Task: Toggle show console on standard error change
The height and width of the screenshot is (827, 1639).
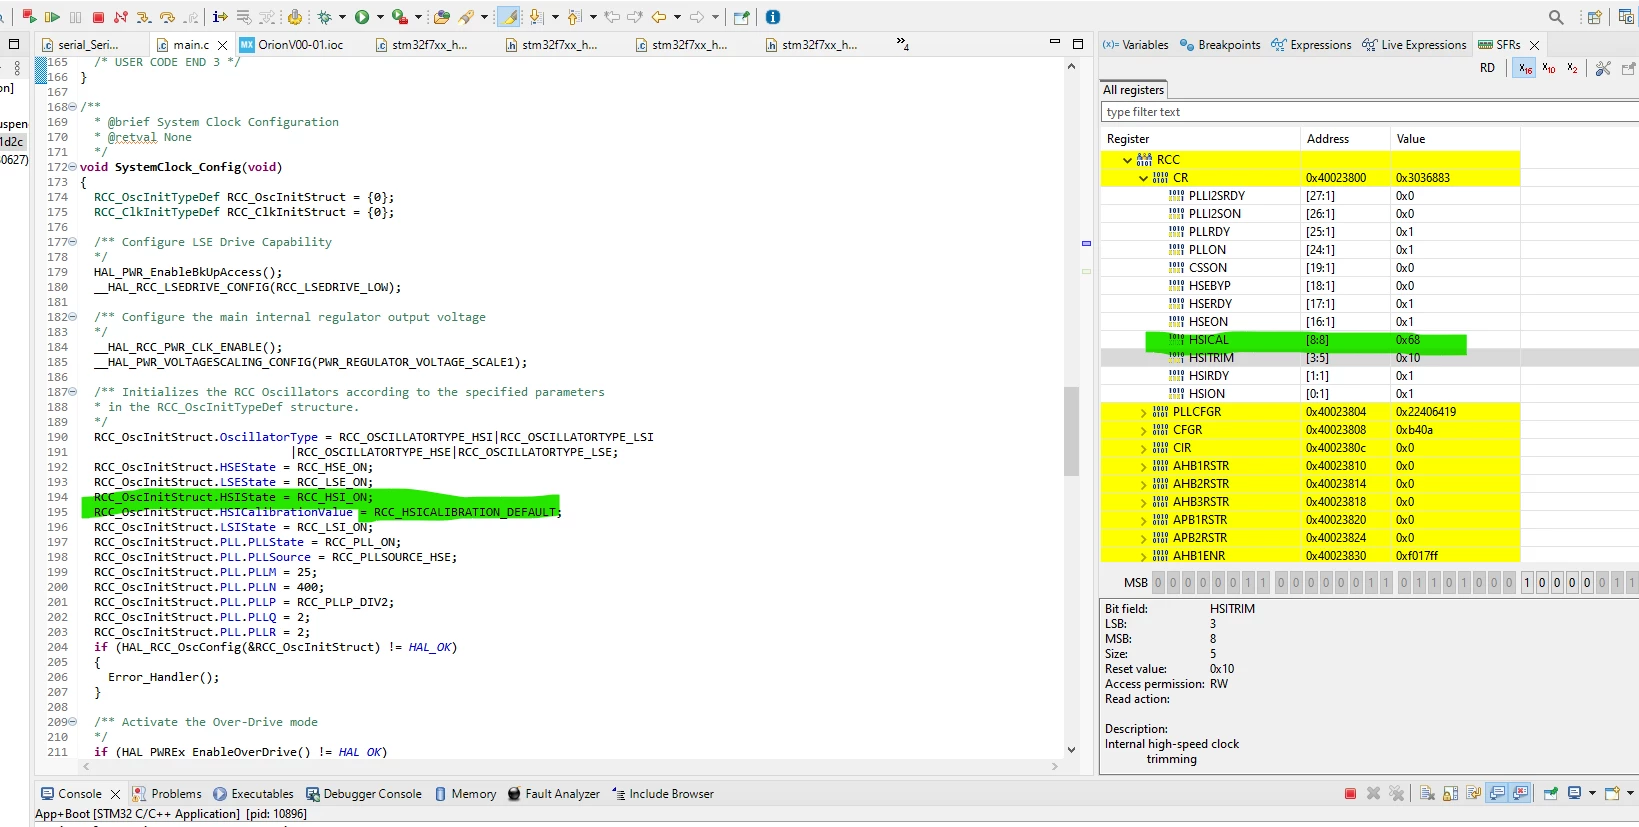Action: pyautogui.click(x=1520, y=793)
